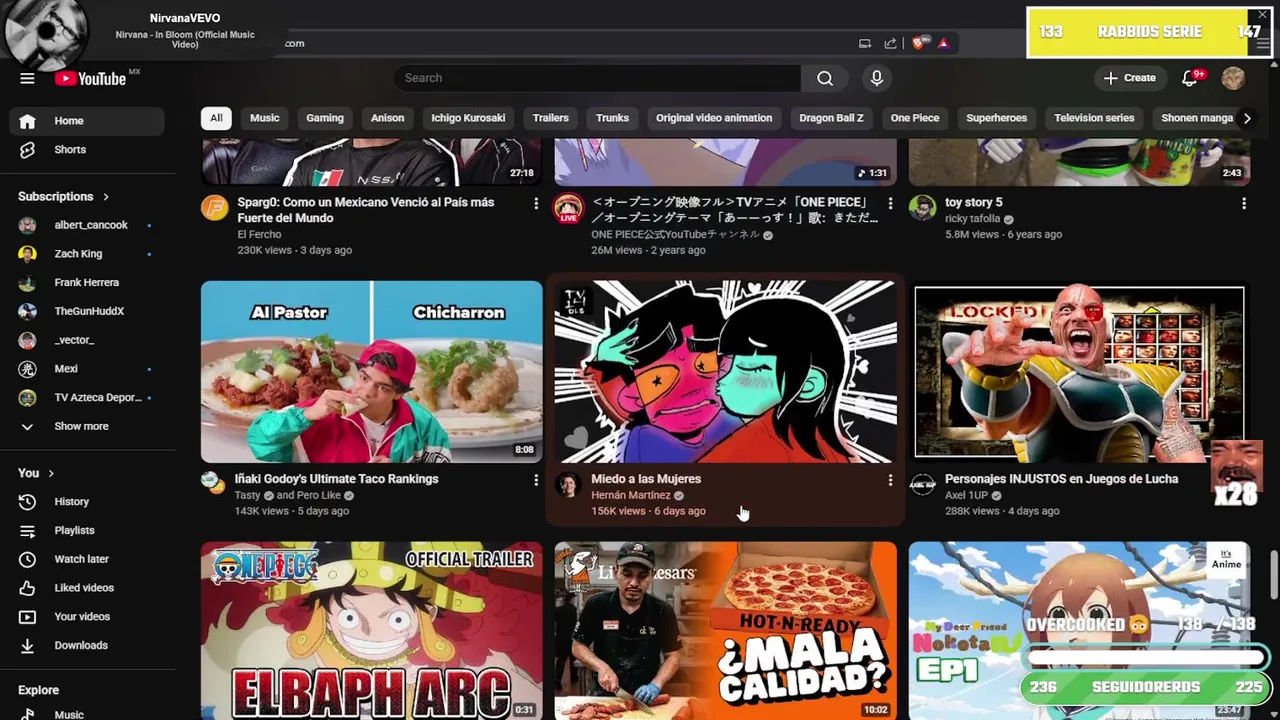Open Personajes INJUSTOS video thumbnail

[1079, 372]
